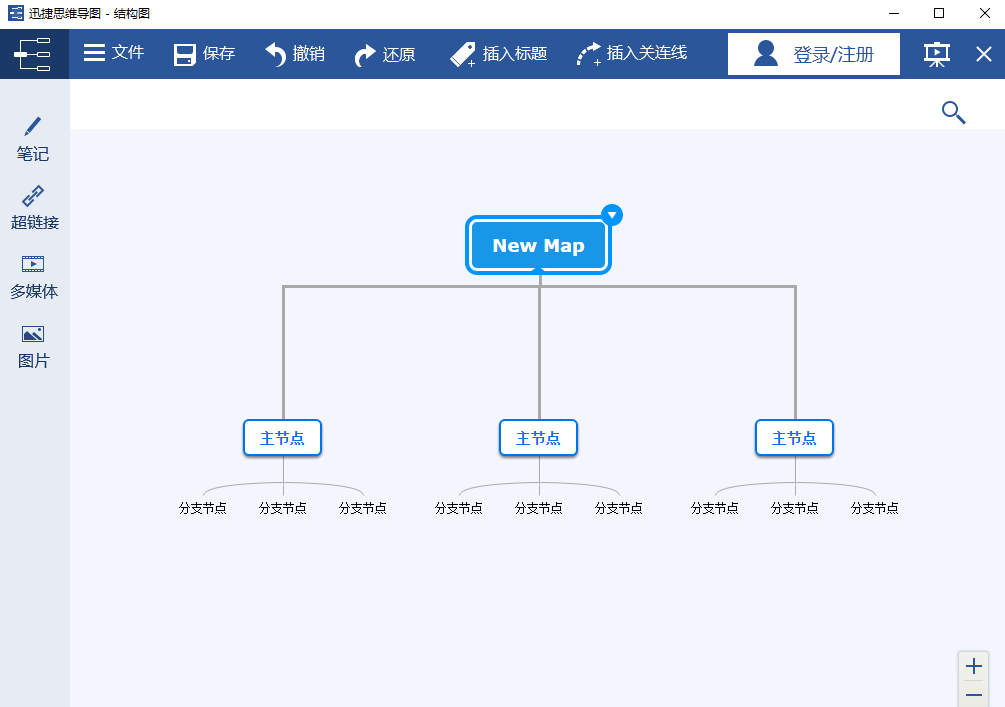Open the 图片 (Image) insertion tool
This screenshot has height=707, width=1005.
click(x=33, y=345)
